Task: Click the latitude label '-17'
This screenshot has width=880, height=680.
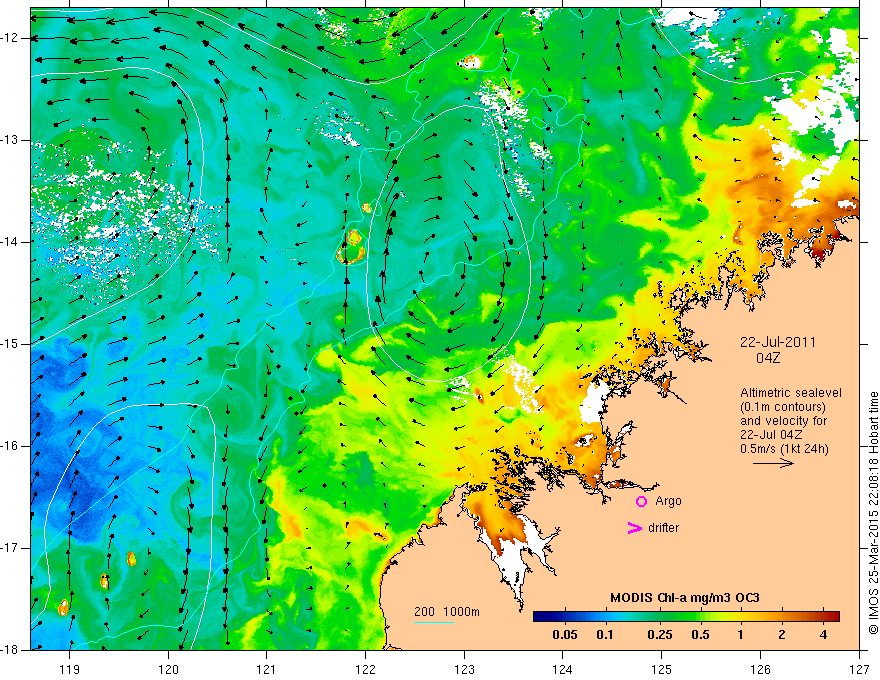Action: point(11,548)
